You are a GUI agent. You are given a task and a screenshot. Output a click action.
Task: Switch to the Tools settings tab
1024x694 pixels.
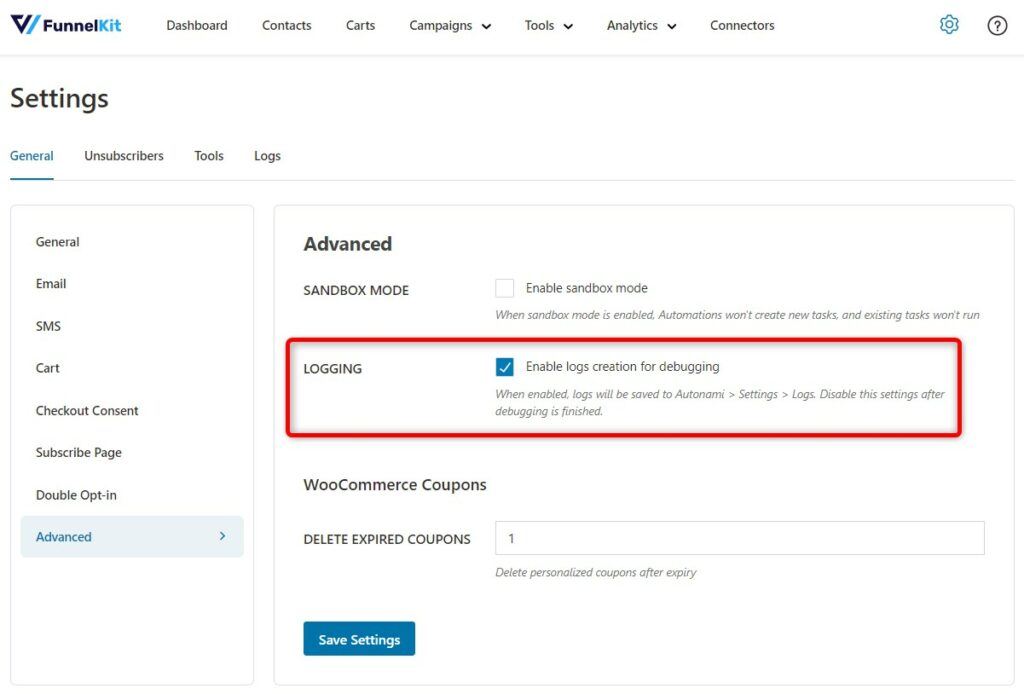tap(208, 156)
